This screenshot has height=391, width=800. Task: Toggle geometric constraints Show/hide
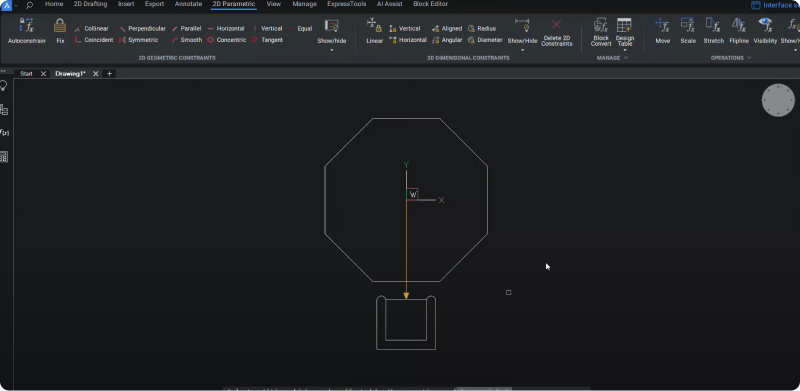click(332, 31)
